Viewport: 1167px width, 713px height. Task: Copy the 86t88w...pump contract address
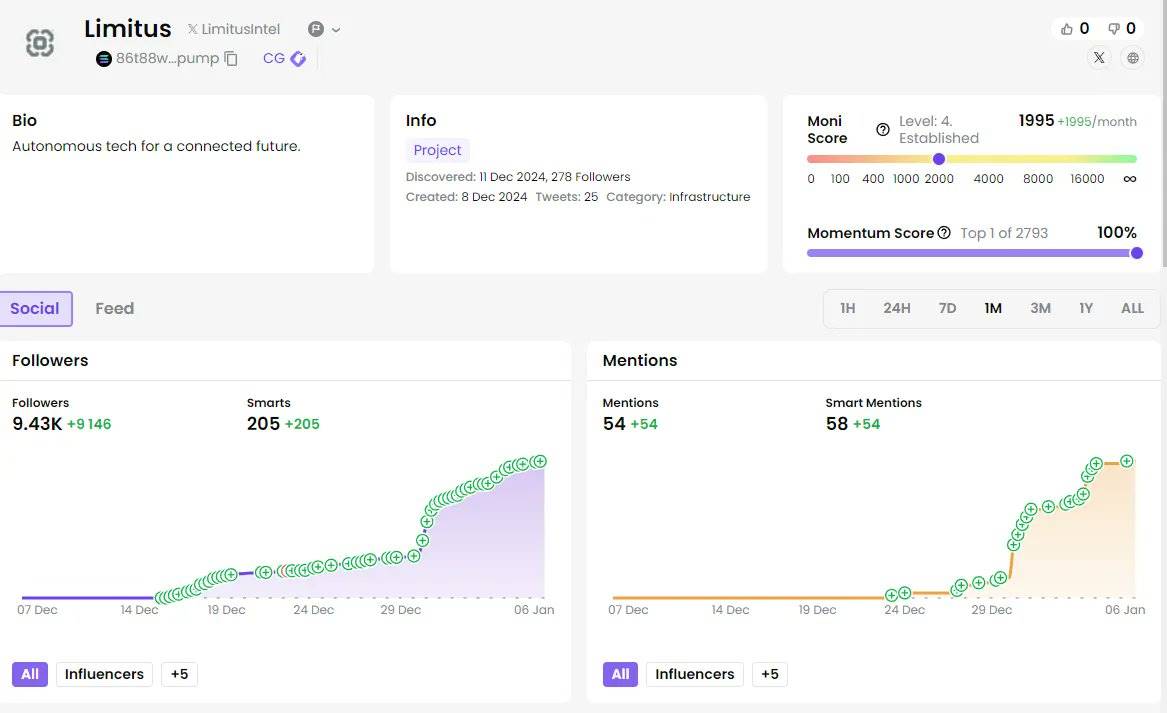click(x=231, y=59)
